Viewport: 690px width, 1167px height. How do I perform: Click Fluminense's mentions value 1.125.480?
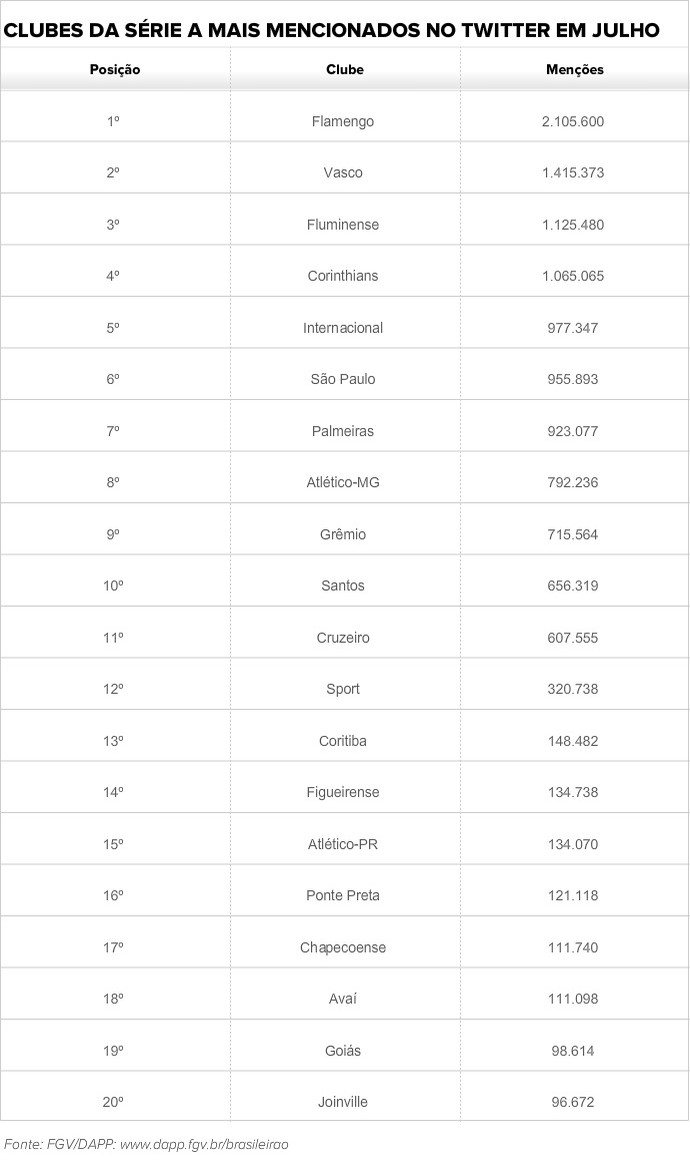(573, 224)
